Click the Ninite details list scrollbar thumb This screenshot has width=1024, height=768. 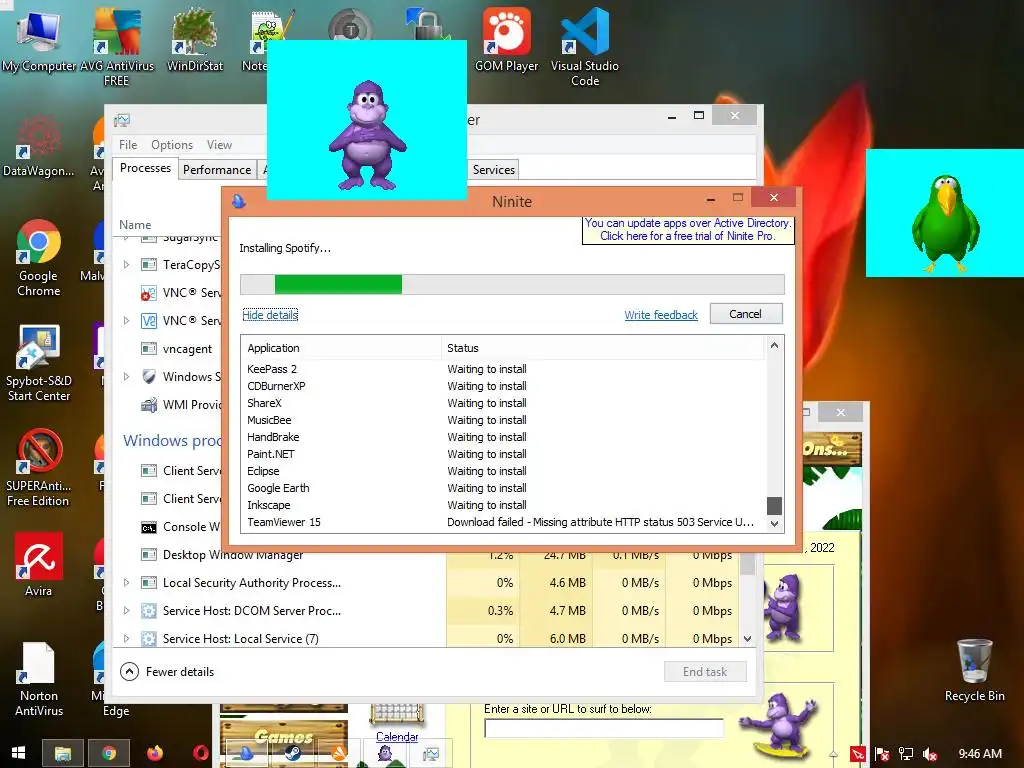(774, 505)
